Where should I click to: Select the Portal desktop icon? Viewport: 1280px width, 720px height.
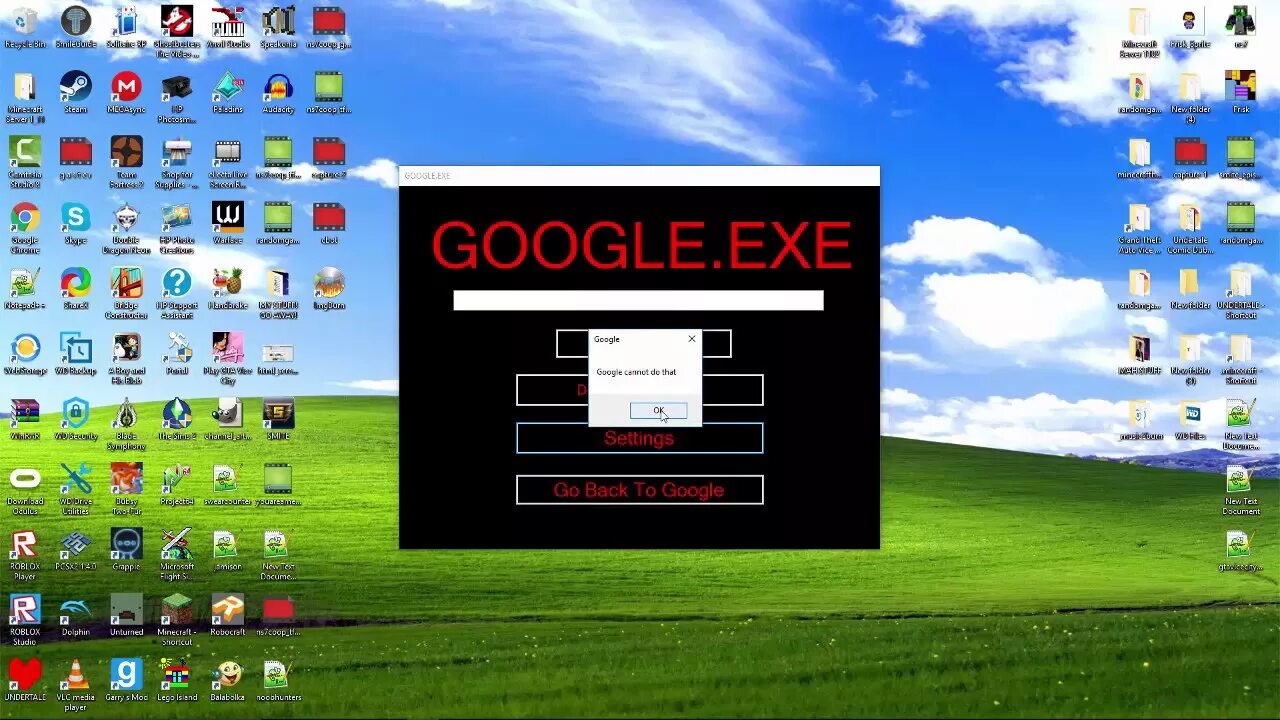(177, 353)
